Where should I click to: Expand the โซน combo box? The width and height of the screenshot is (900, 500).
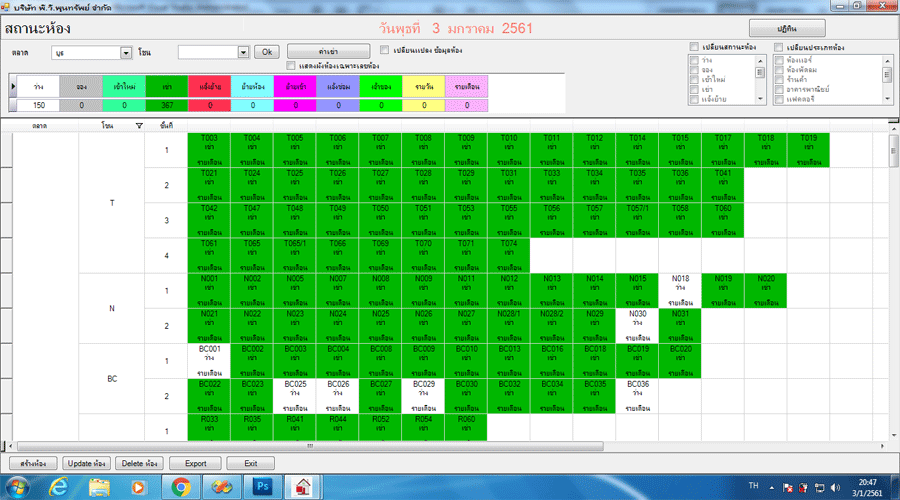tap(243, 52)
